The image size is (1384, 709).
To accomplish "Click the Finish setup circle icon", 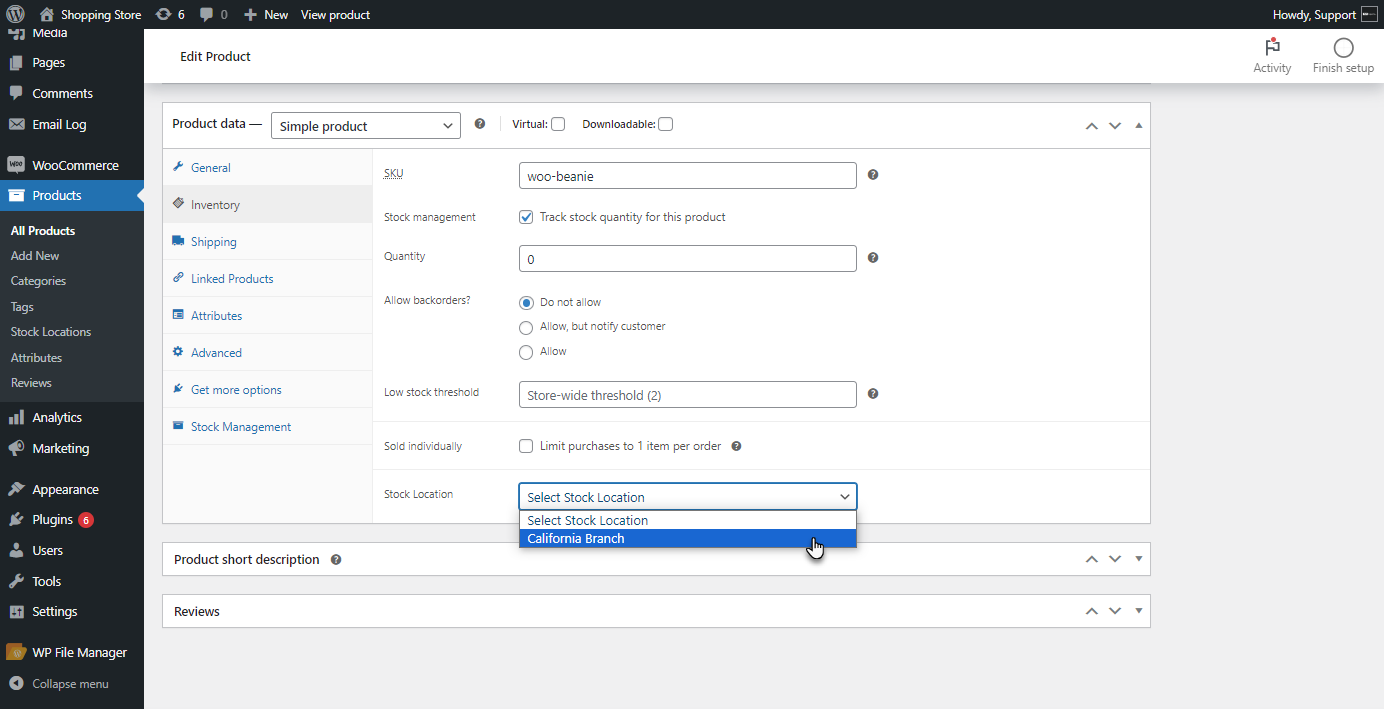I will pyautogui.click(x=1343, y=47).
